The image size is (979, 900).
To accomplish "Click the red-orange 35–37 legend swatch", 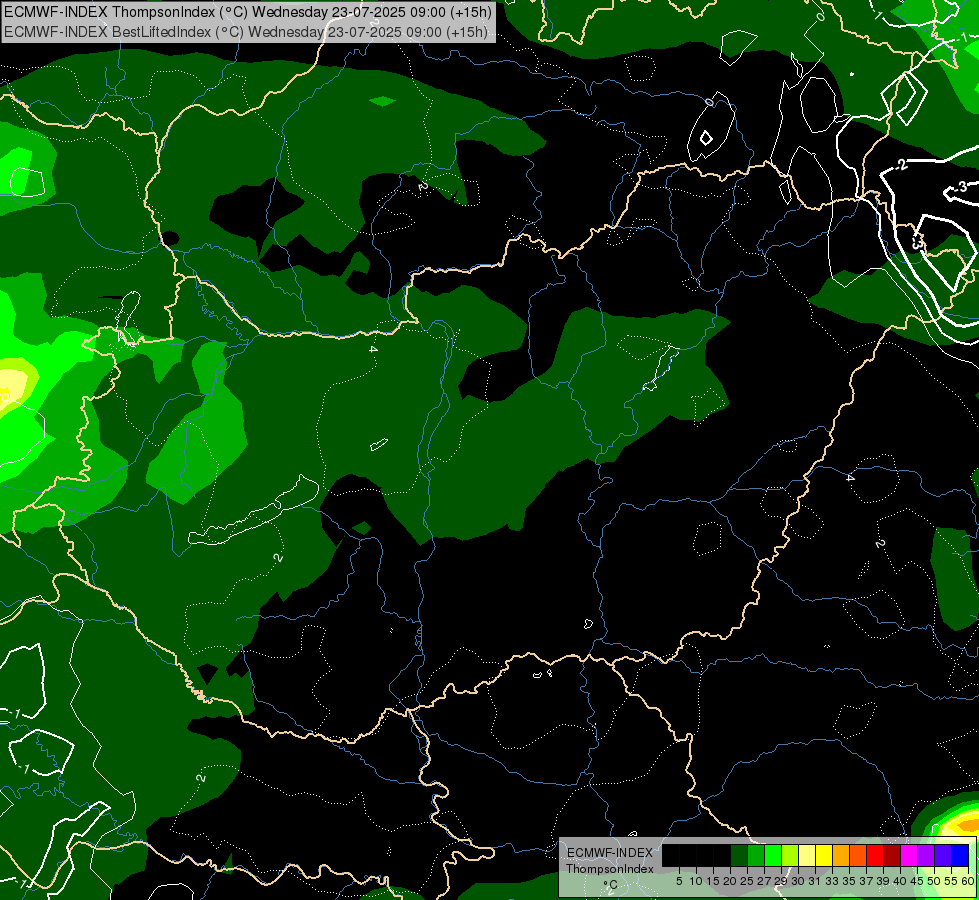I will [x=858, y=855].
